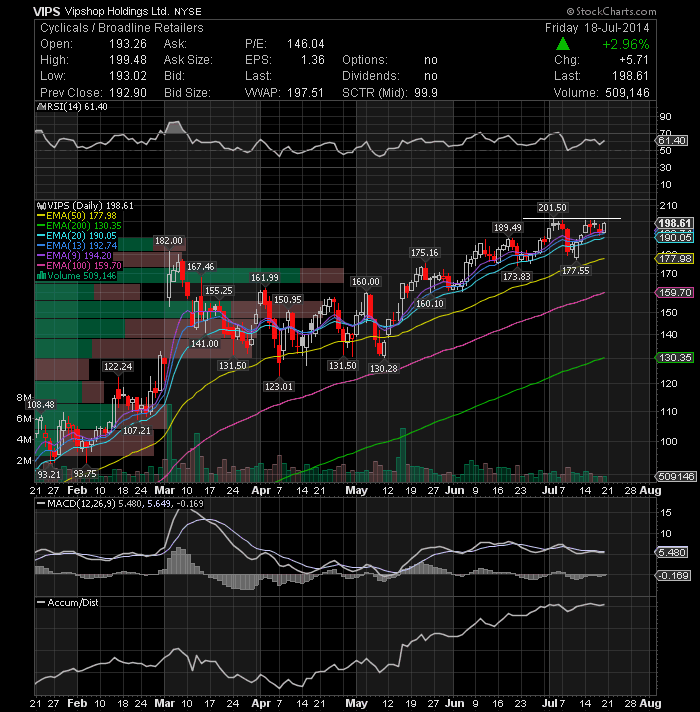Click the 198.61 last price axis tag
This screenshot has height=712, width=700.
pyautogui.click(x=674, y=223)
